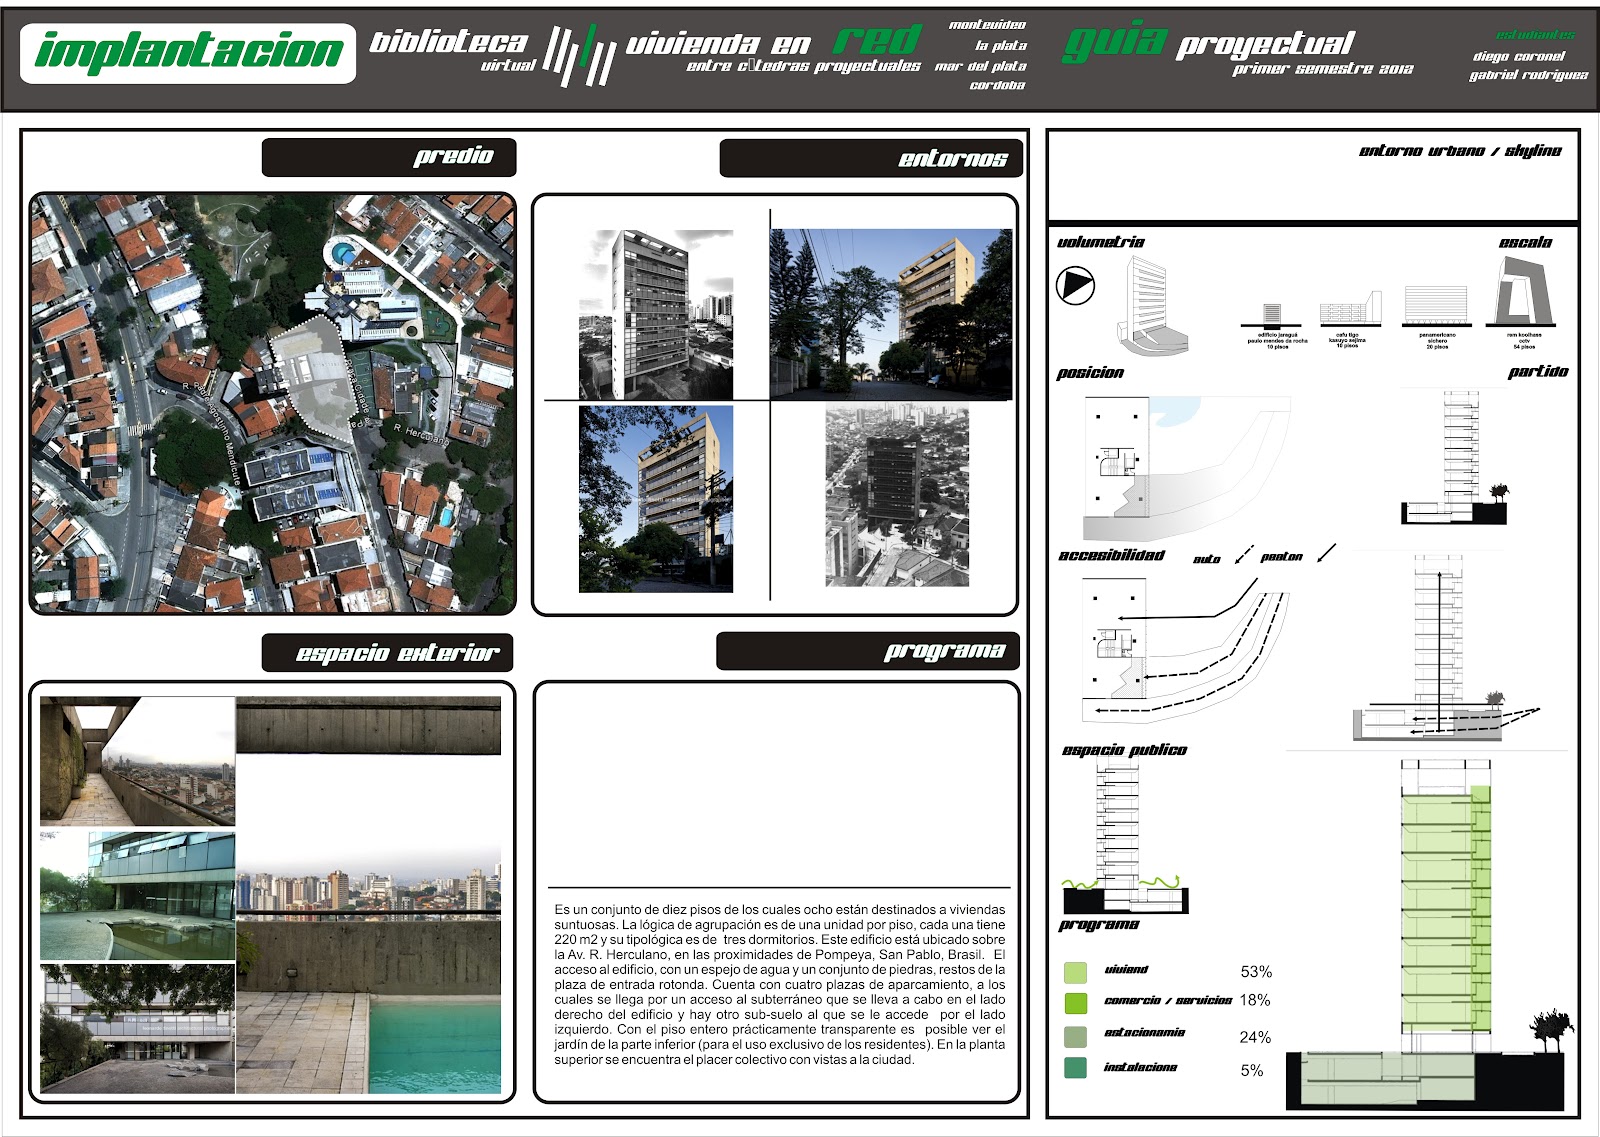The width and height of the screenshot is (1600, 1137).
Task: Select the comercio / servicios green swatch
Action: click(1075, 1003)
